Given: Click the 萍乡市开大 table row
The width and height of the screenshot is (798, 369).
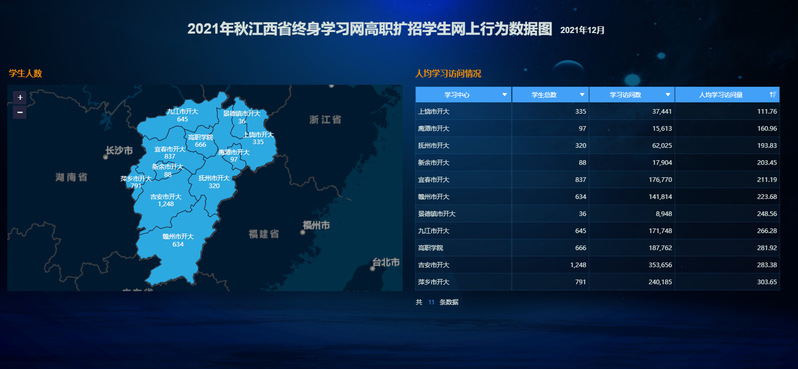Looking at the screenshot, I should click(x=597, y=282).
